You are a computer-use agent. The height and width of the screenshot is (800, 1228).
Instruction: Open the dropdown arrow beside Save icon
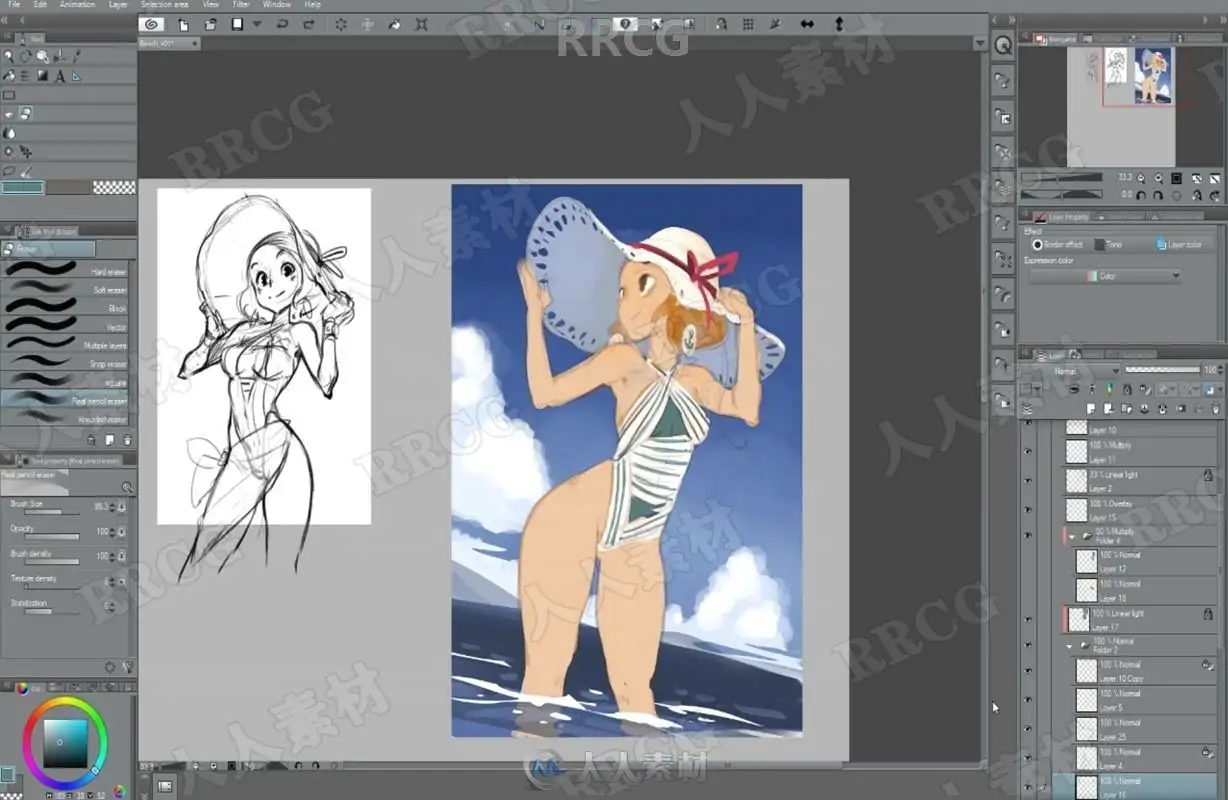(x=257, y=24)
